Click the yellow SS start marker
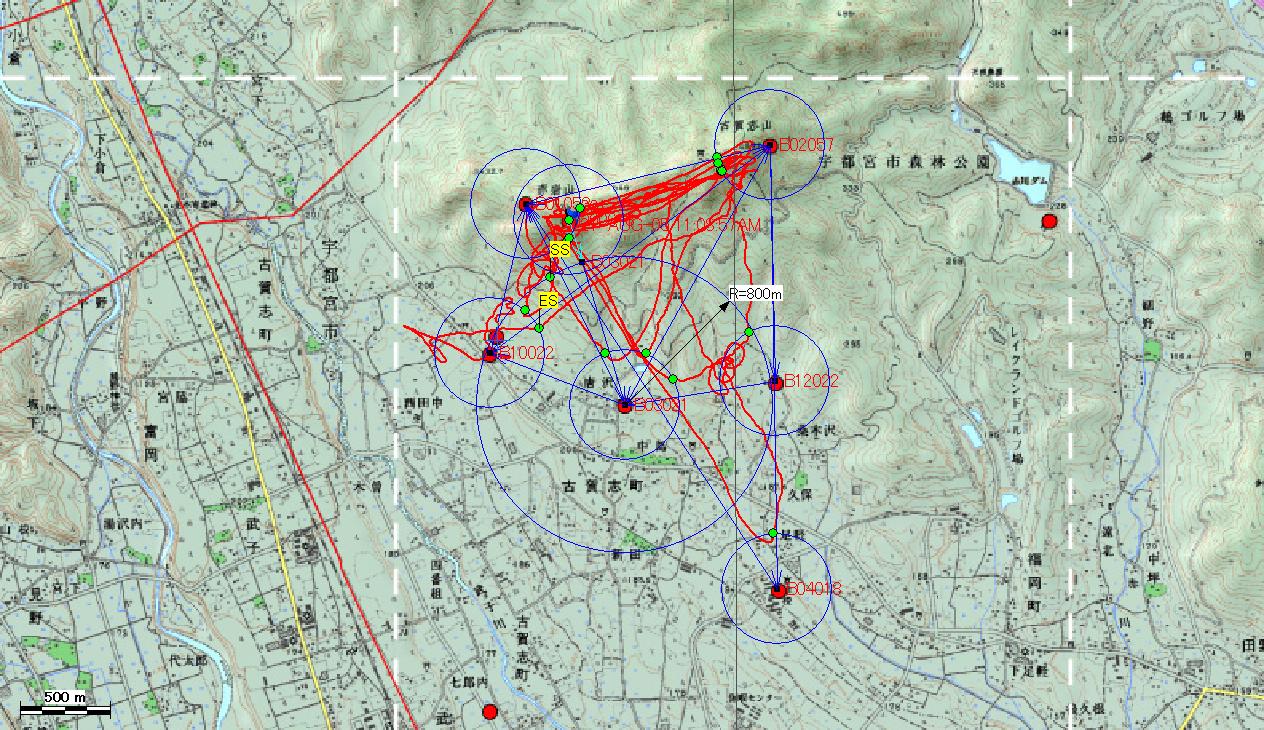 pyautogui.click(x=560, y=249)
